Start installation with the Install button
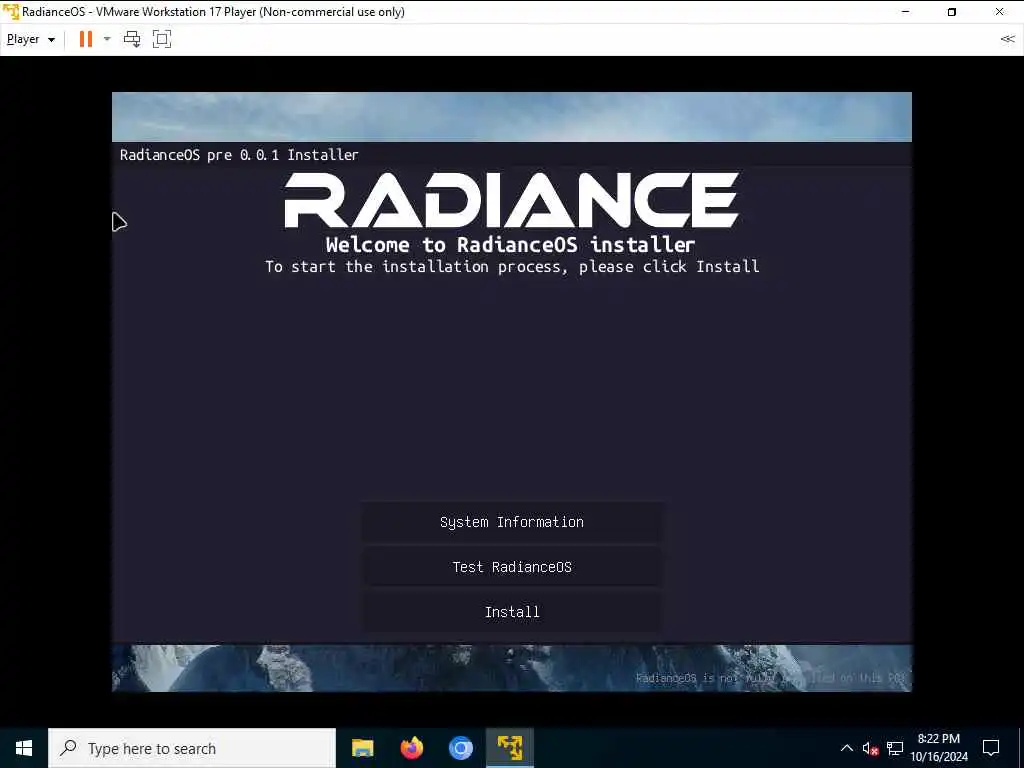The height and width of the screenshot is (768, 1024). pos(512,612)
